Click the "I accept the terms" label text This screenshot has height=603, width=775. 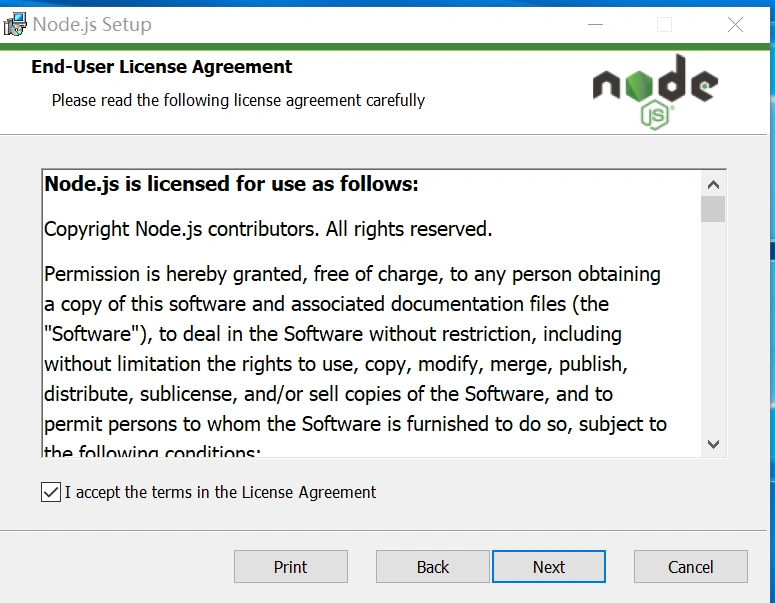(x=220, y=492)
